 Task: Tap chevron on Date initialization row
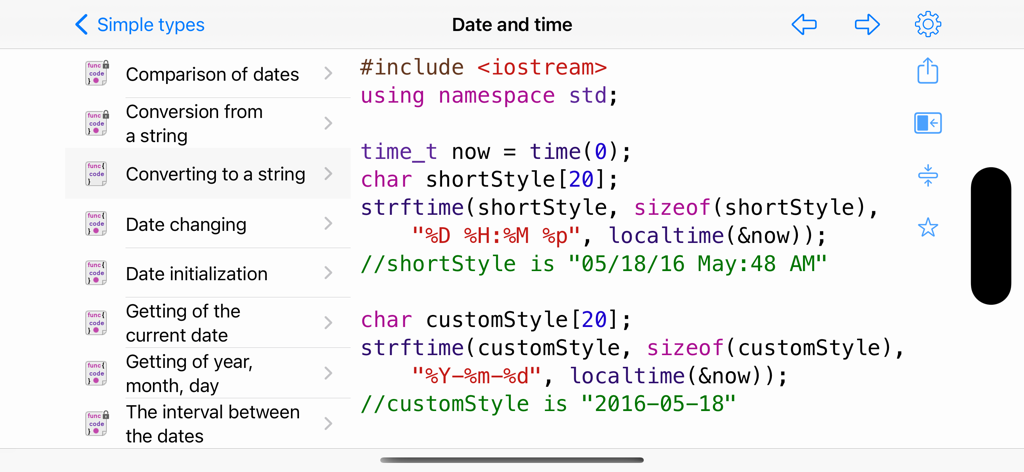(328, 273)
